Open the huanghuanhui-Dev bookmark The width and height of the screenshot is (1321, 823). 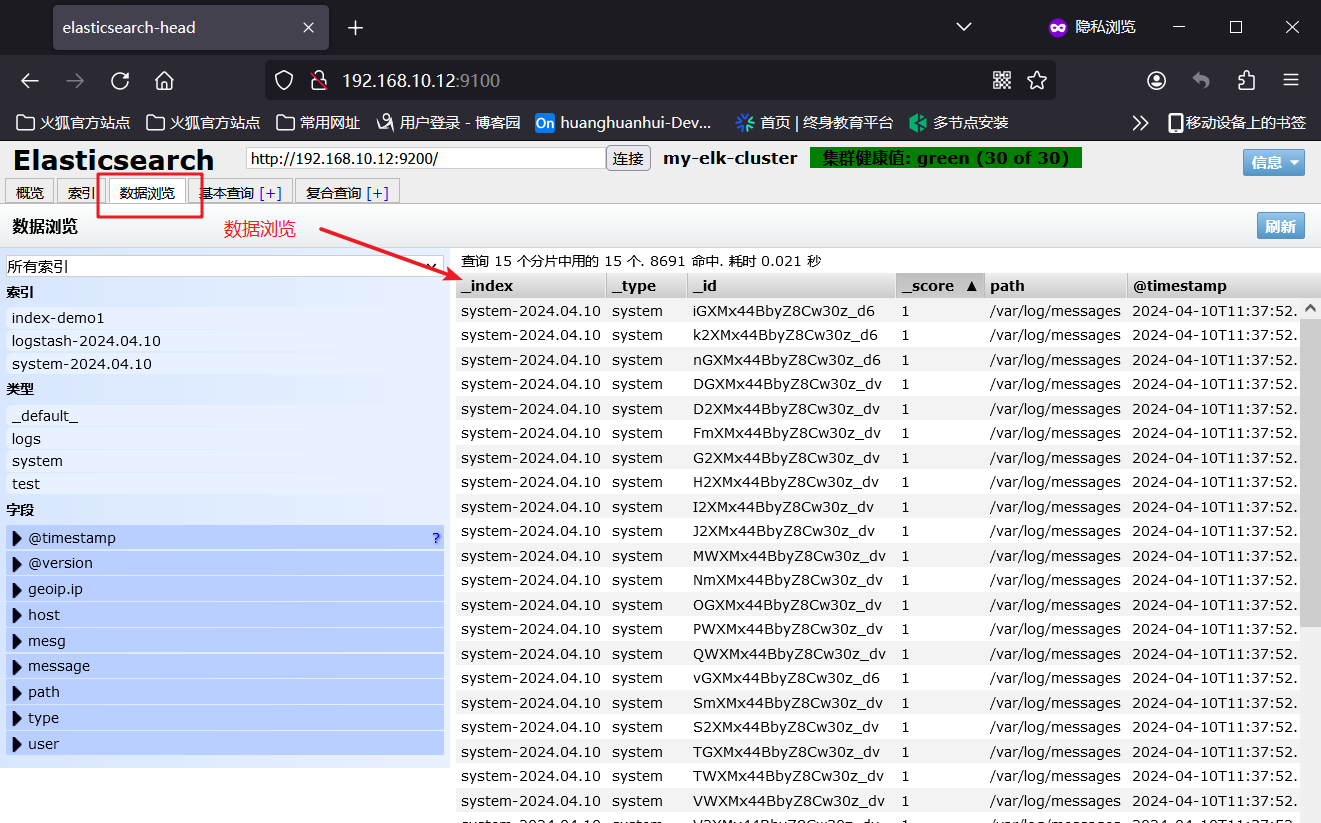pos(624,123)
